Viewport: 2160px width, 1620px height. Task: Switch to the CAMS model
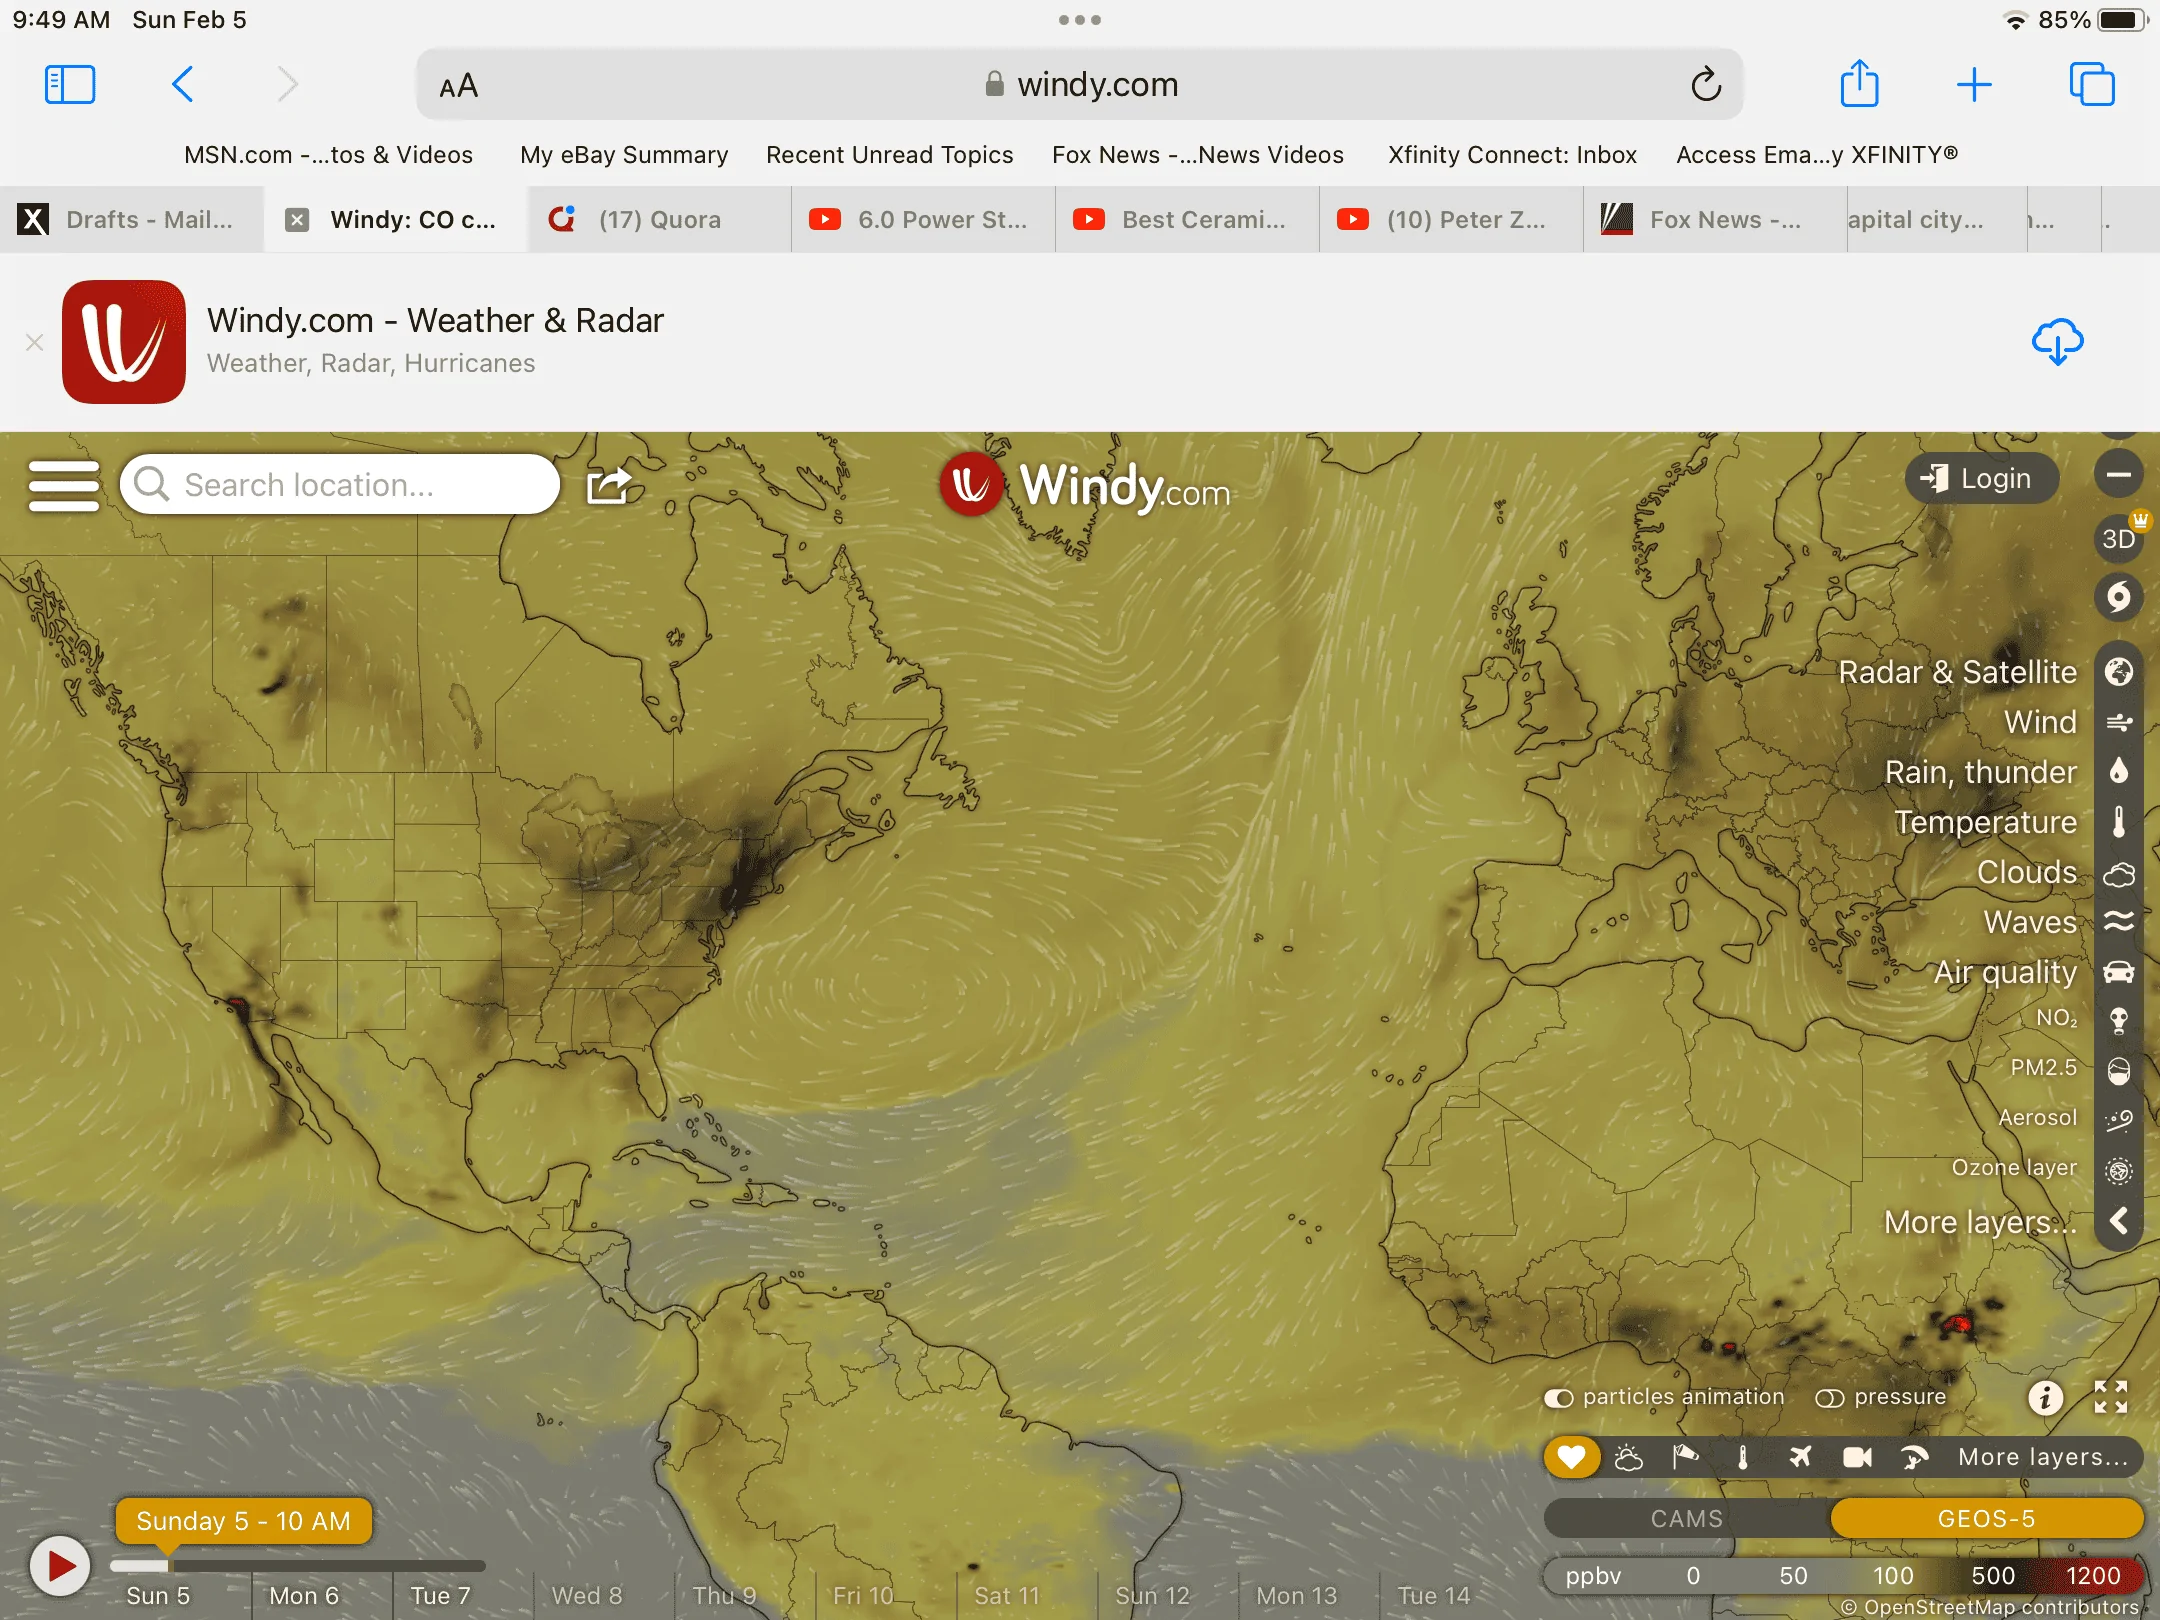pos(1687,1519)
